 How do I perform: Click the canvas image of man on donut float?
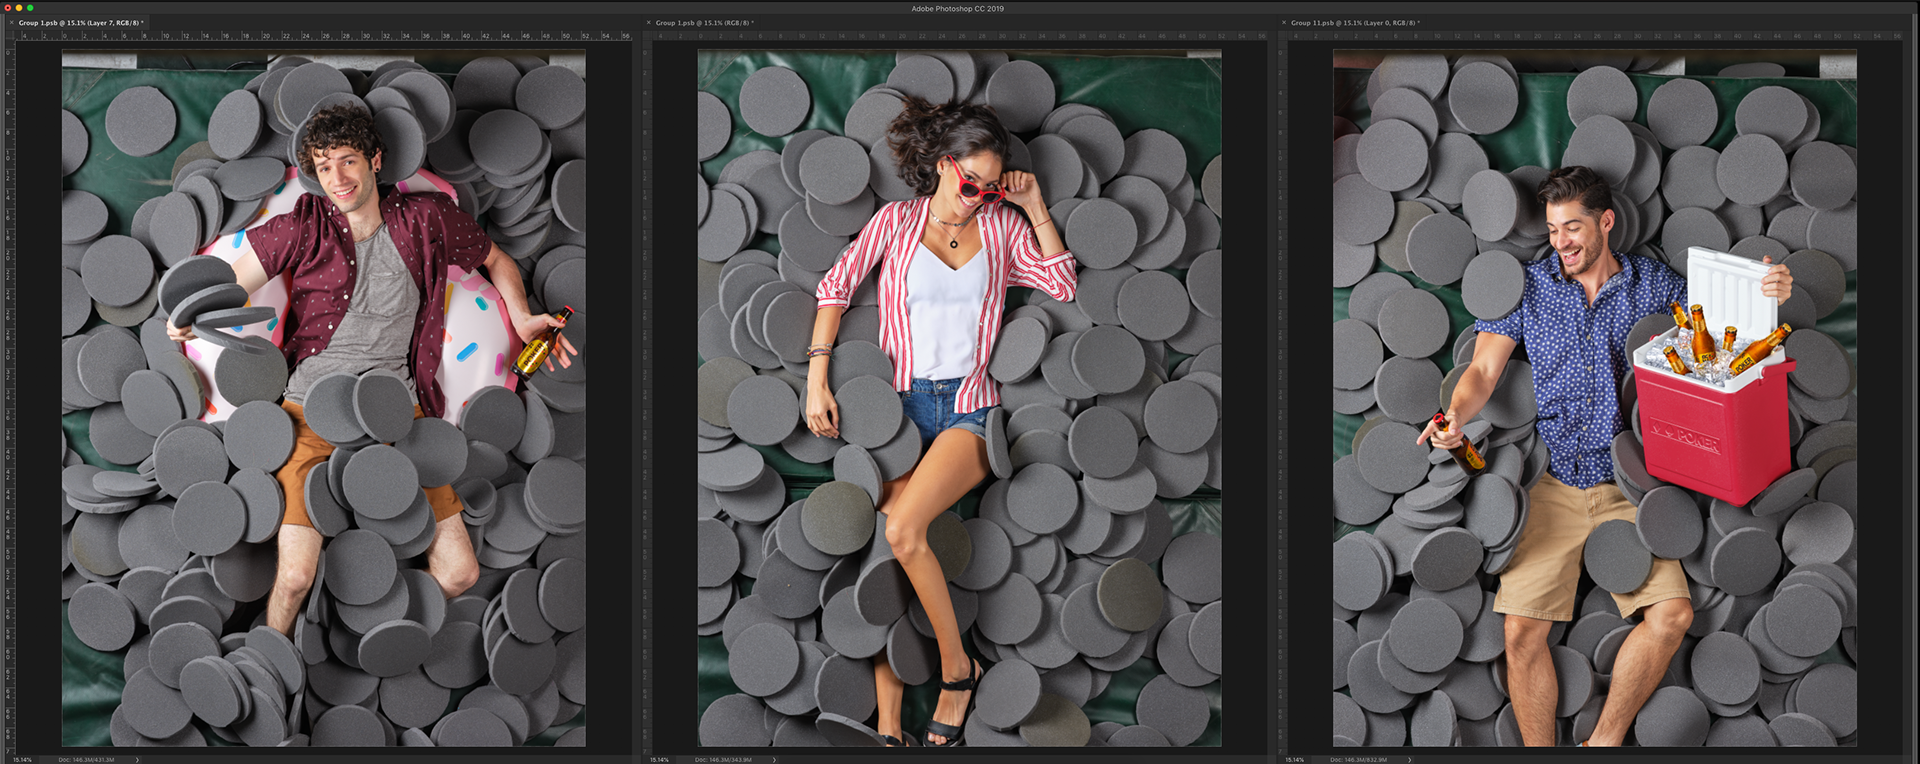pyautogui.click(x=324, y=399)
